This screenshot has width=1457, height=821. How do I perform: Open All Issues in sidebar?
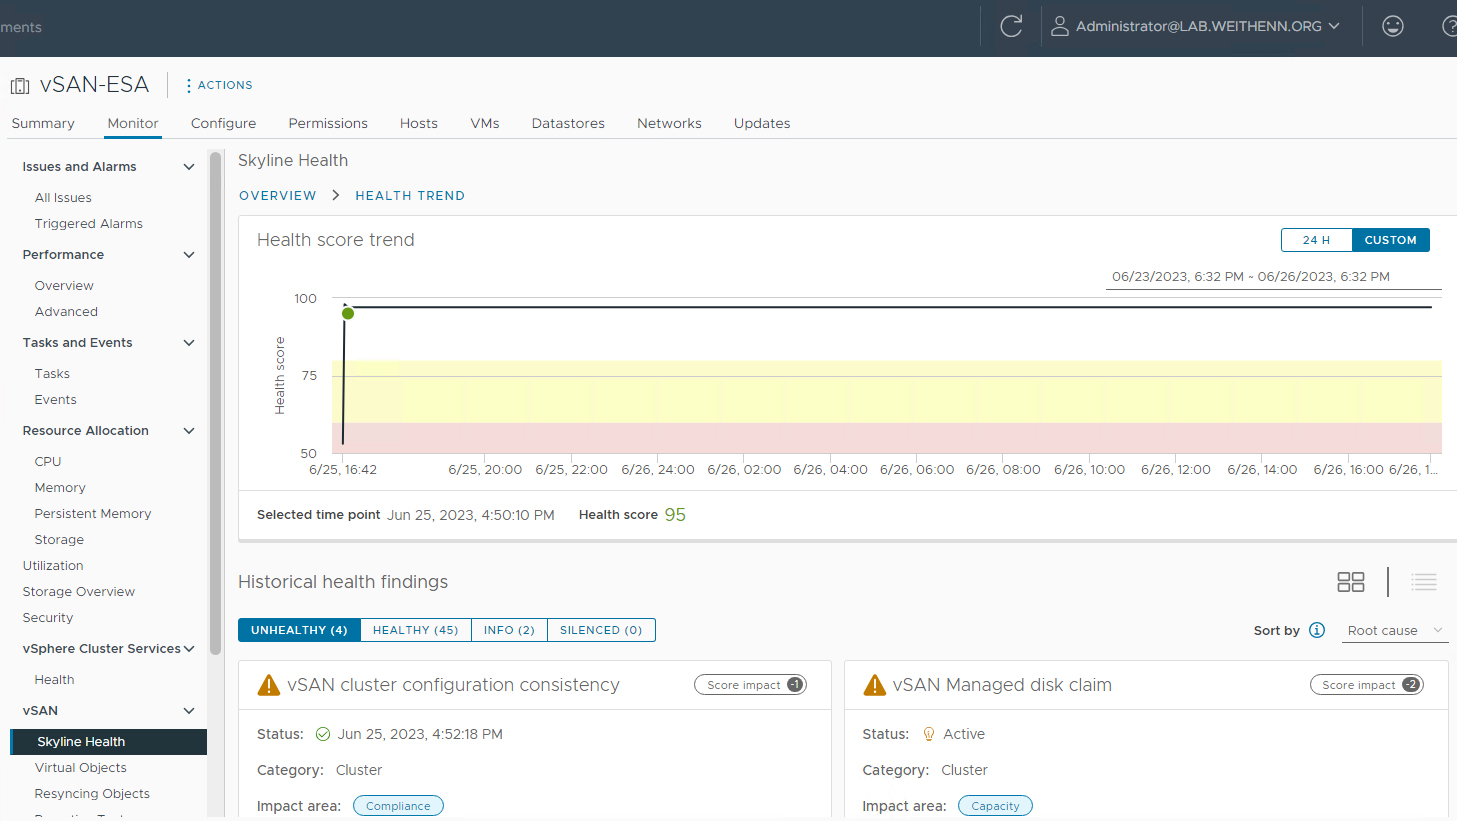63,198
